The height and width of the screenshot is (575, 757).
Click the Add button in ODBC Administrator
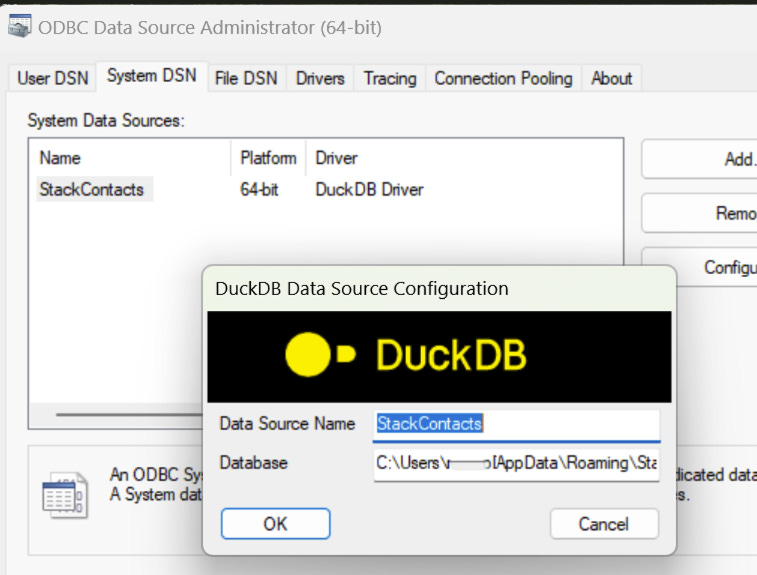[700, 159]
